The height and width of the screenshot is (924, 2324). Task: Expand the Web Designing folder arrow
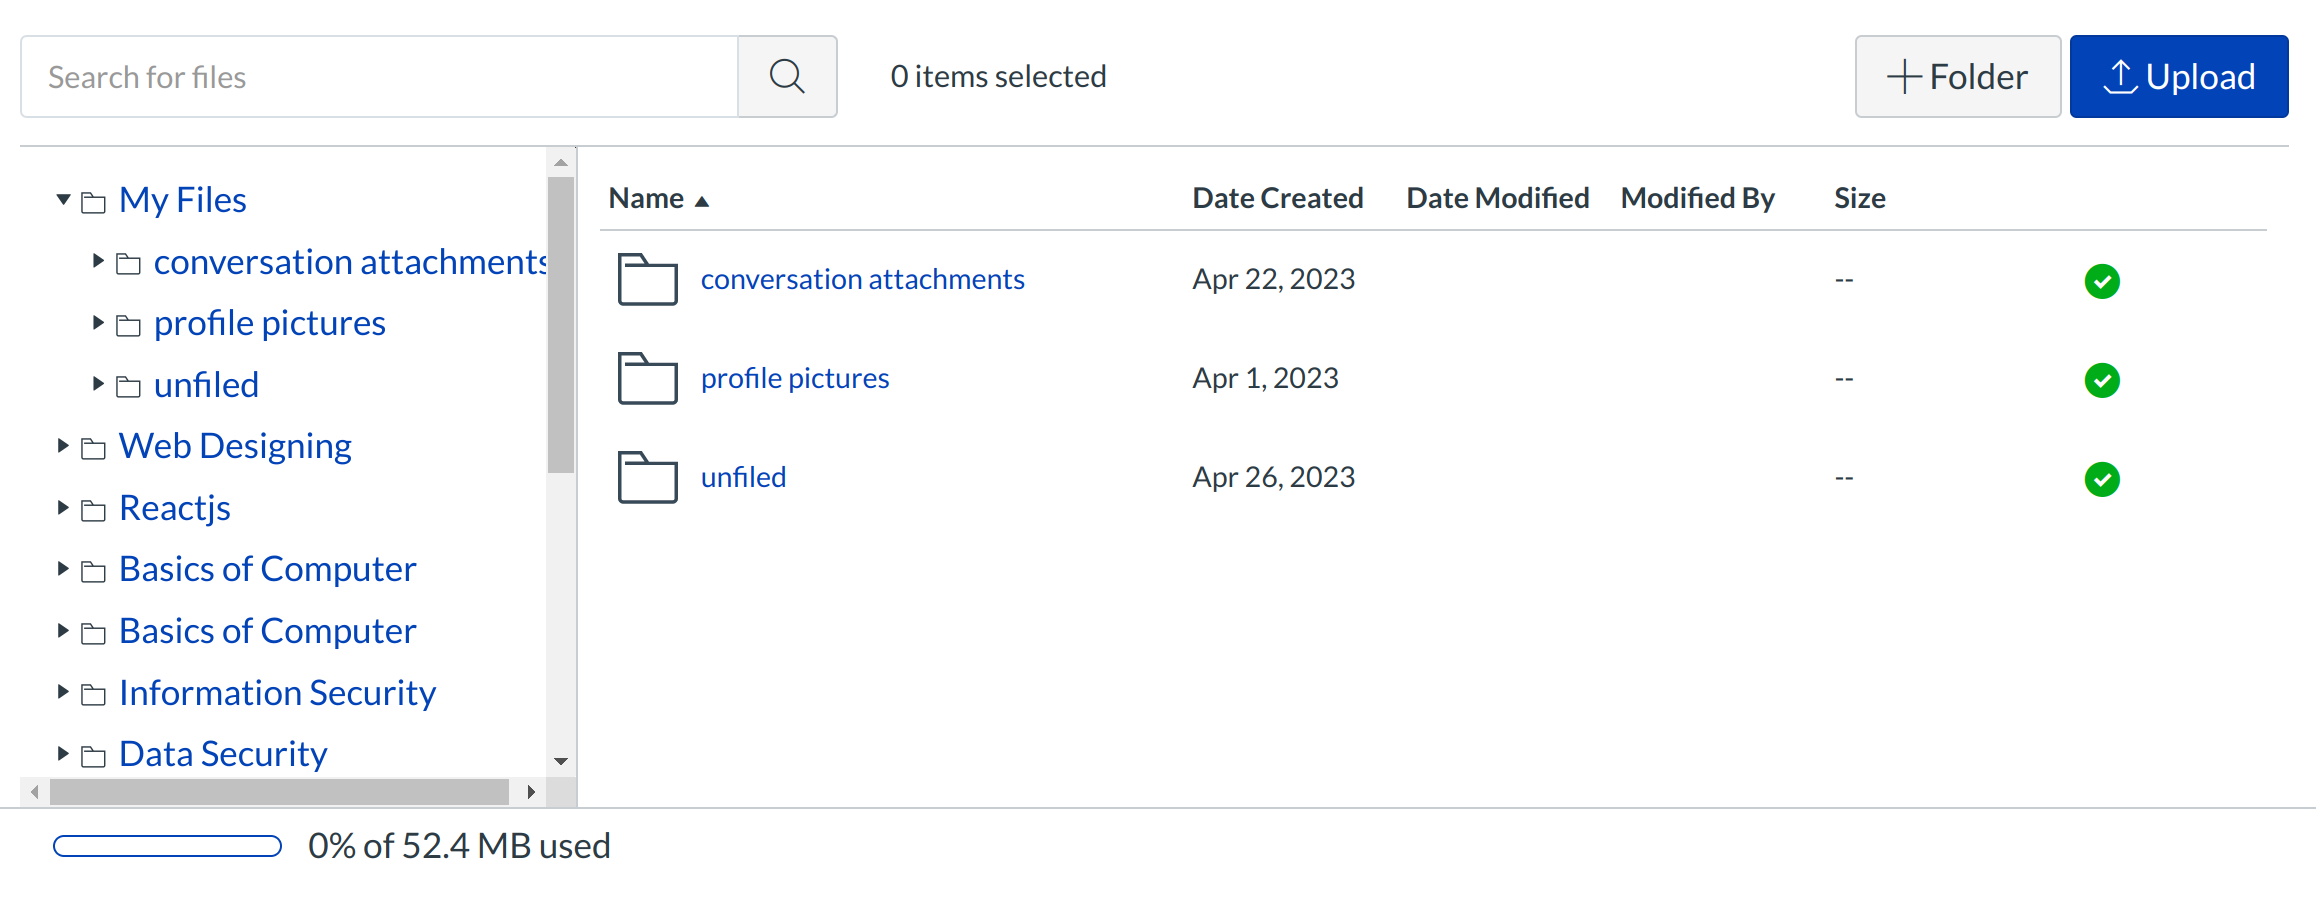pos(63,446)
